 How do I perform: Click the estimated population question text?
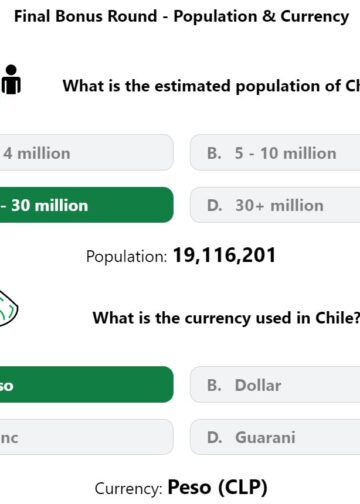click(211, 86)
